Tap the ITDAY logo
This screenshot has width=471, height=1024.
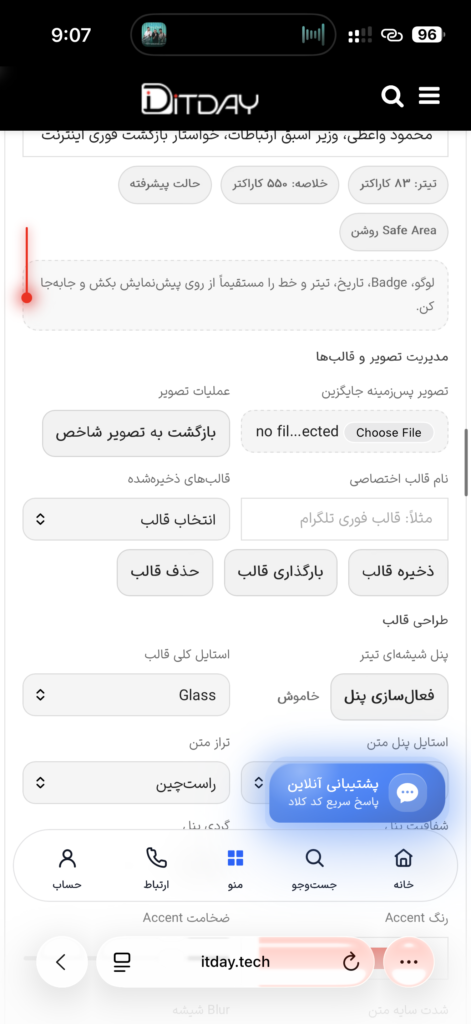(200, 99)
